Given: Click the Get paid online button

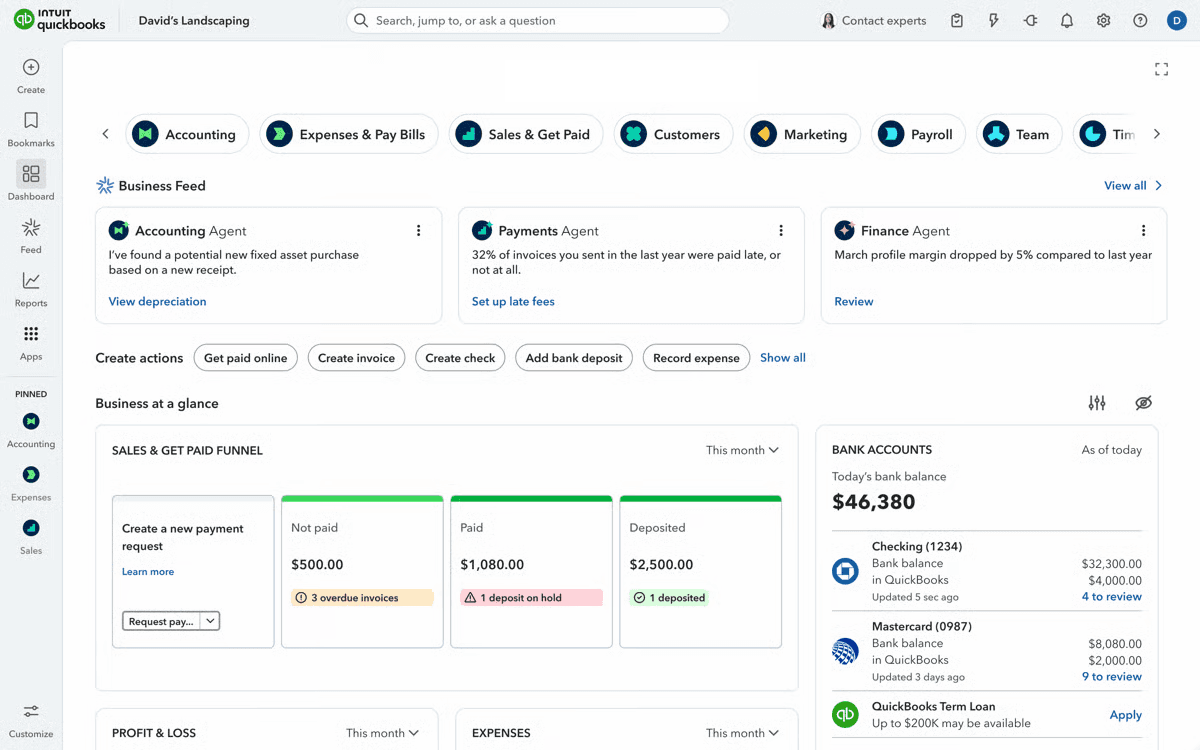Looking at the screenshot, I should point(245,358).
